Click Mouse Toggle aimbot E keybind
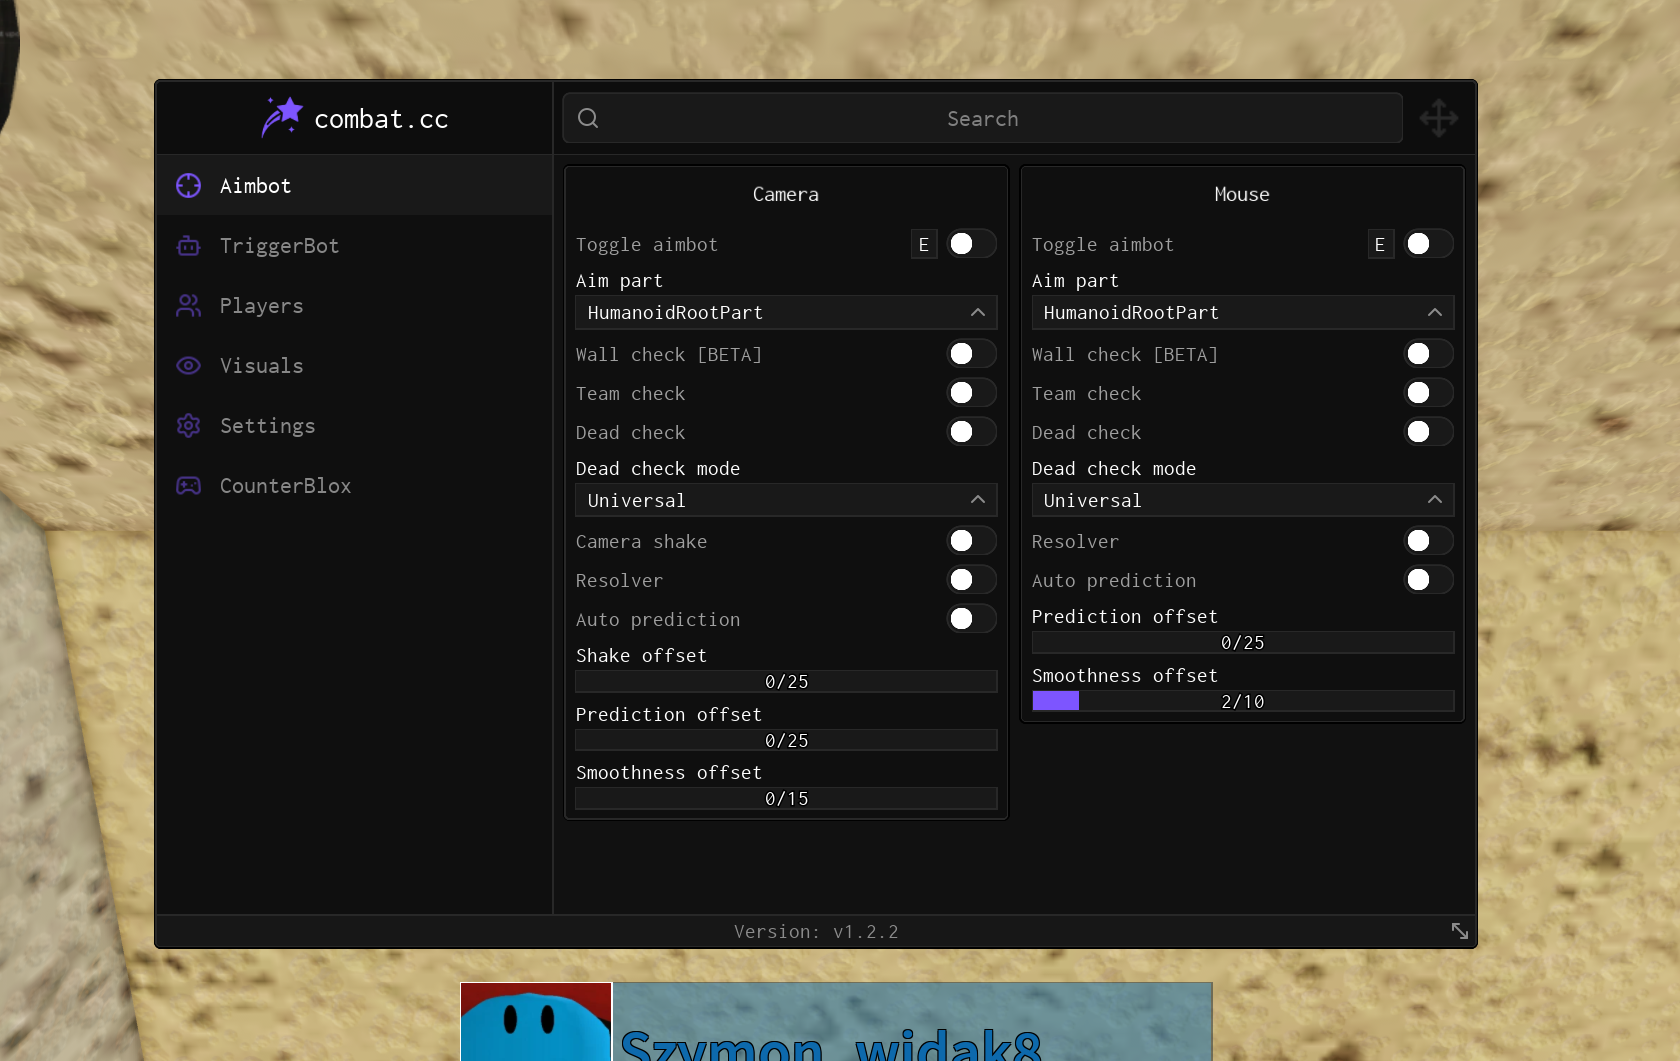This screenshot has height=1061, width=1680. tap(1379, 245)
